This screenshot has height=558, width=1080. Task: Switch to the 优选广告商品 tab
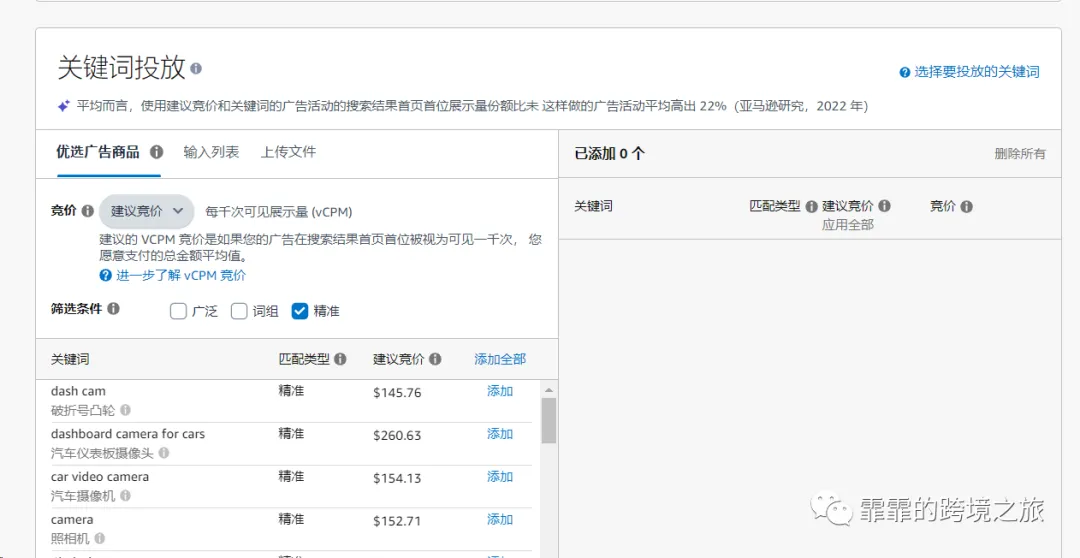(98, 152)
